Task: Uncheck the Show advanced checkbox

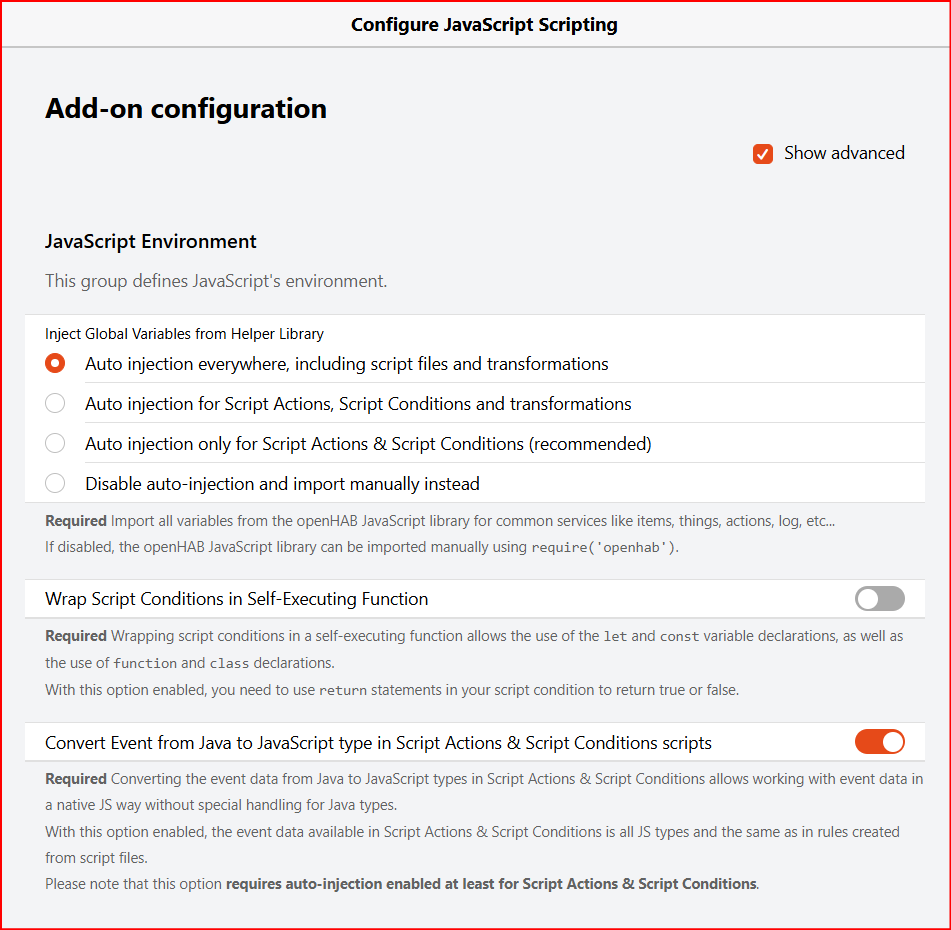Action: tap(763, 154)
